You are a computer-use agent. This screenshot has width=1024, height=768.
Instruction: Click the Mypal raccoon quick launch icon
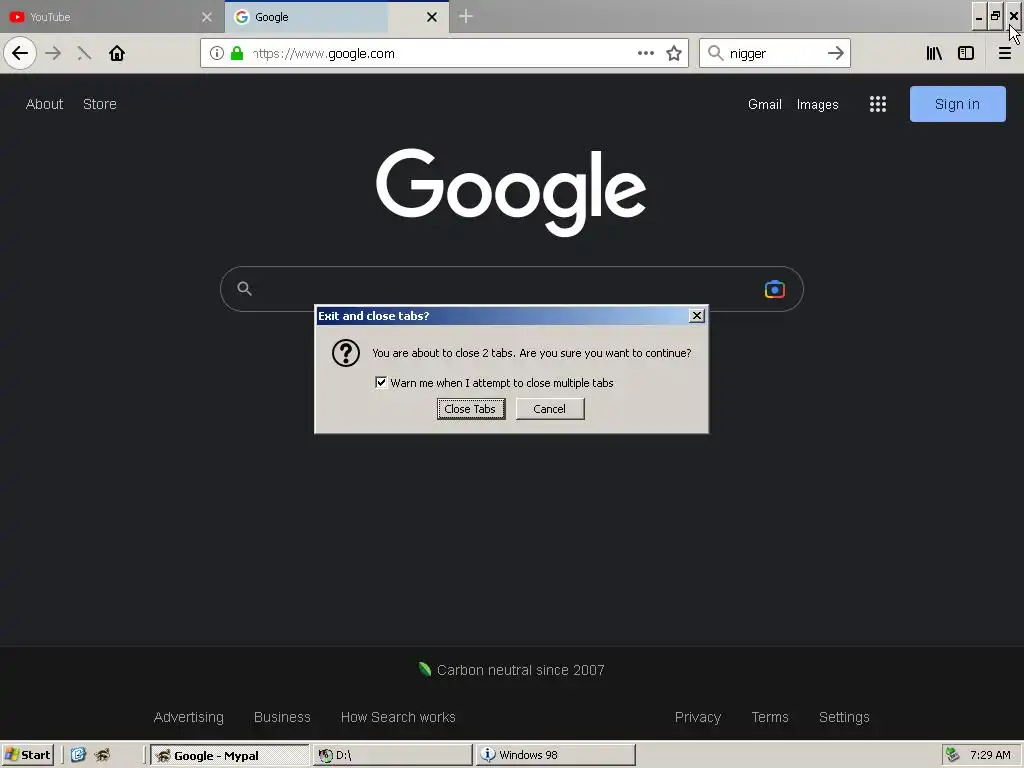click(x=102, y=755)
